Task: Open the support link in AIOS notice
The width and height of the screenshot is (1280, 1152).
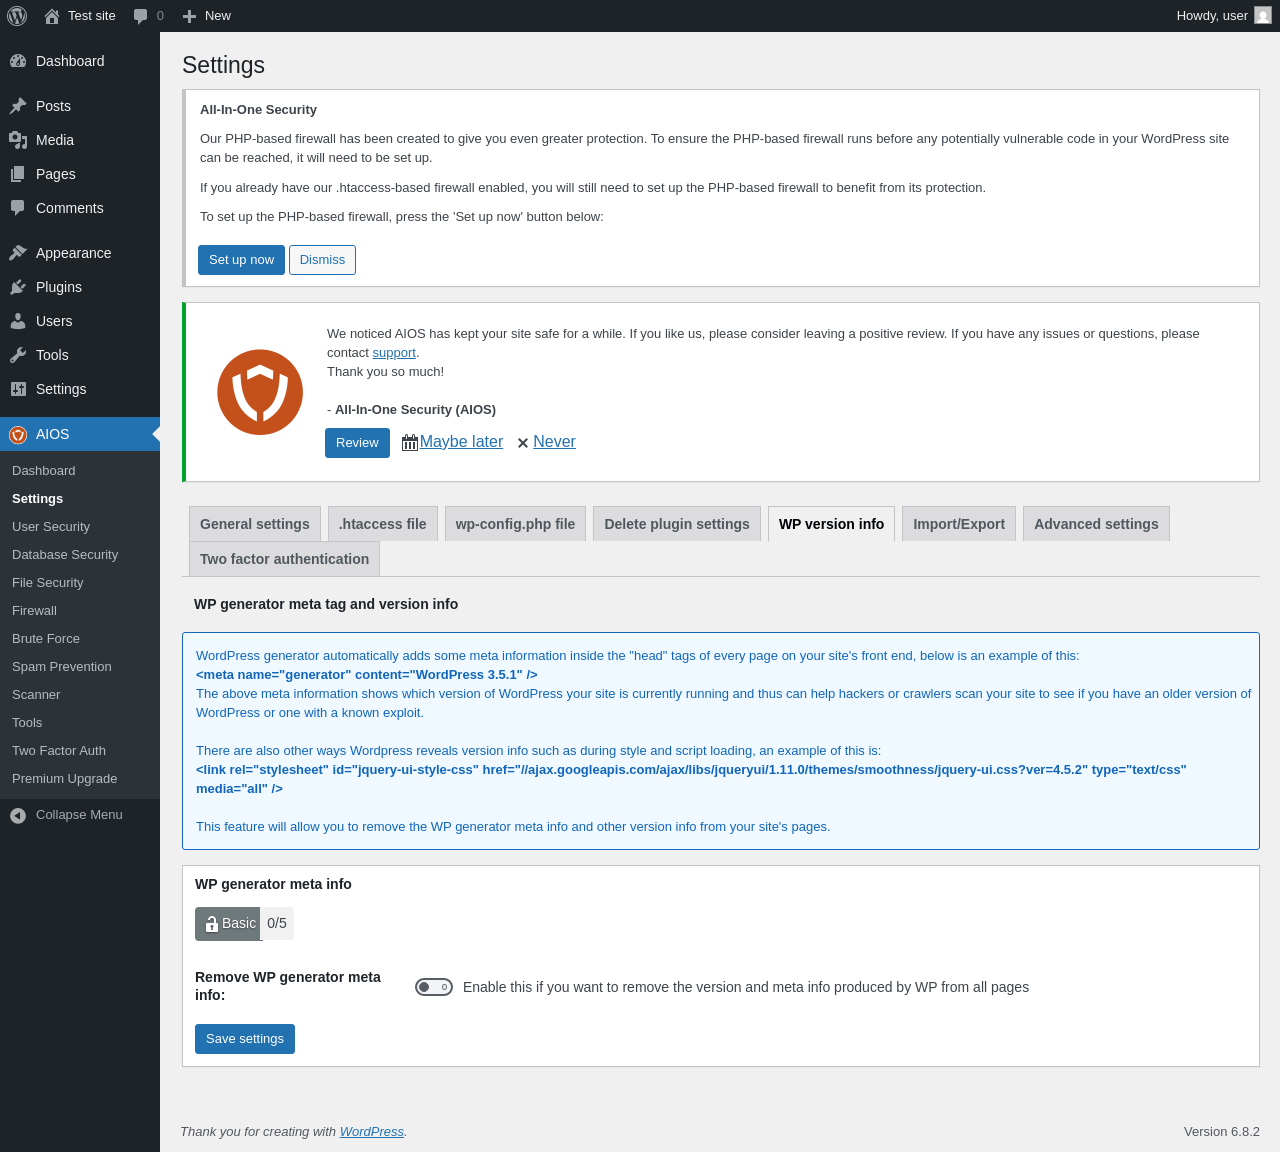Action: click(394, 353)
